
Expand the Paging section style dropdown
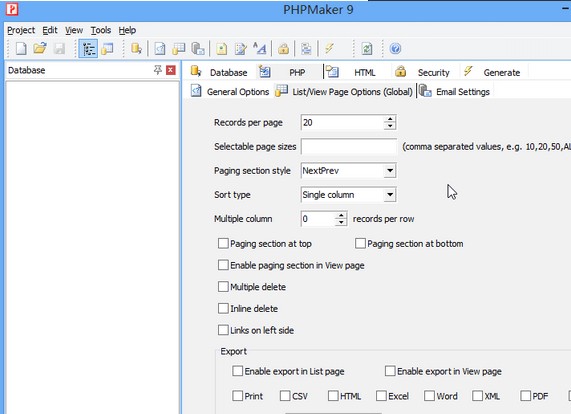coord(390,170)
